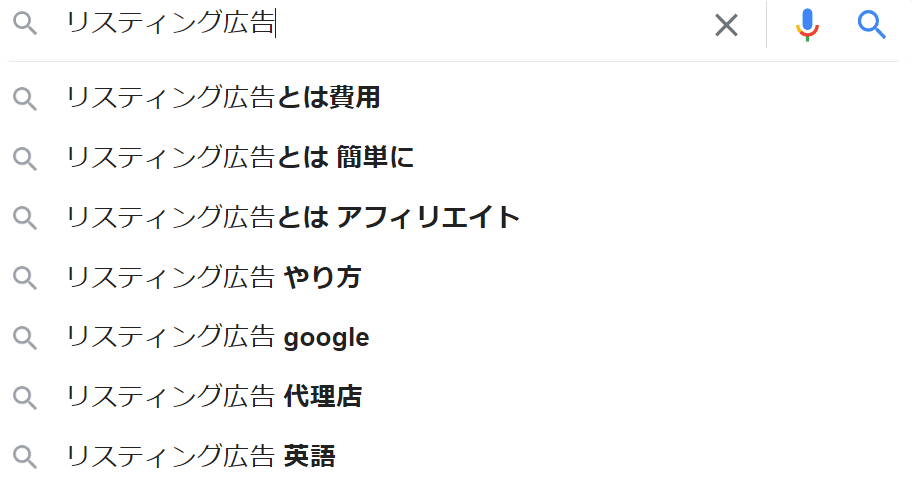Place cursor after typed text リスティング広告

275,25
